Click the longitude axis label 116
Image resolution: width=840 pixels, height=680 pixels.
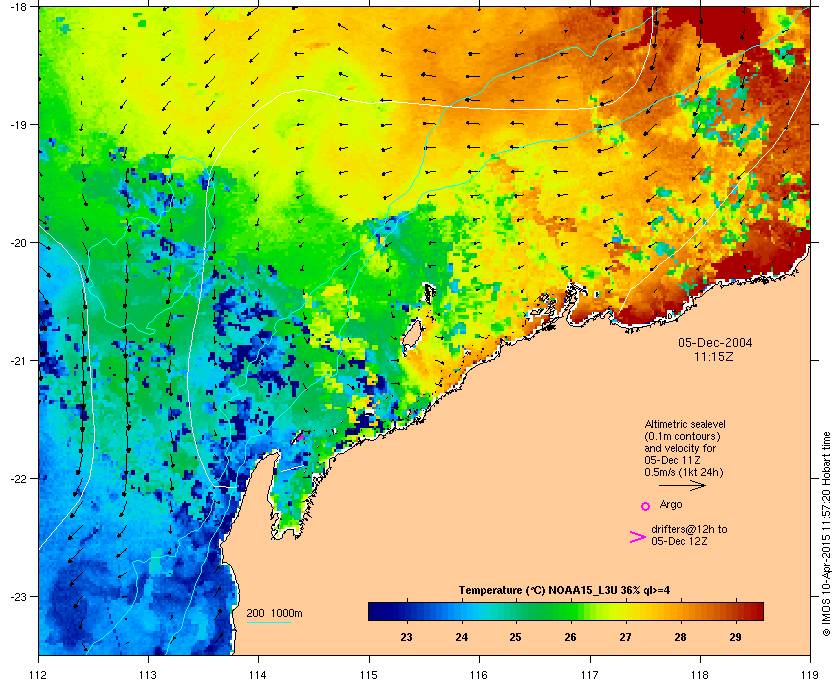coord(479,675)
